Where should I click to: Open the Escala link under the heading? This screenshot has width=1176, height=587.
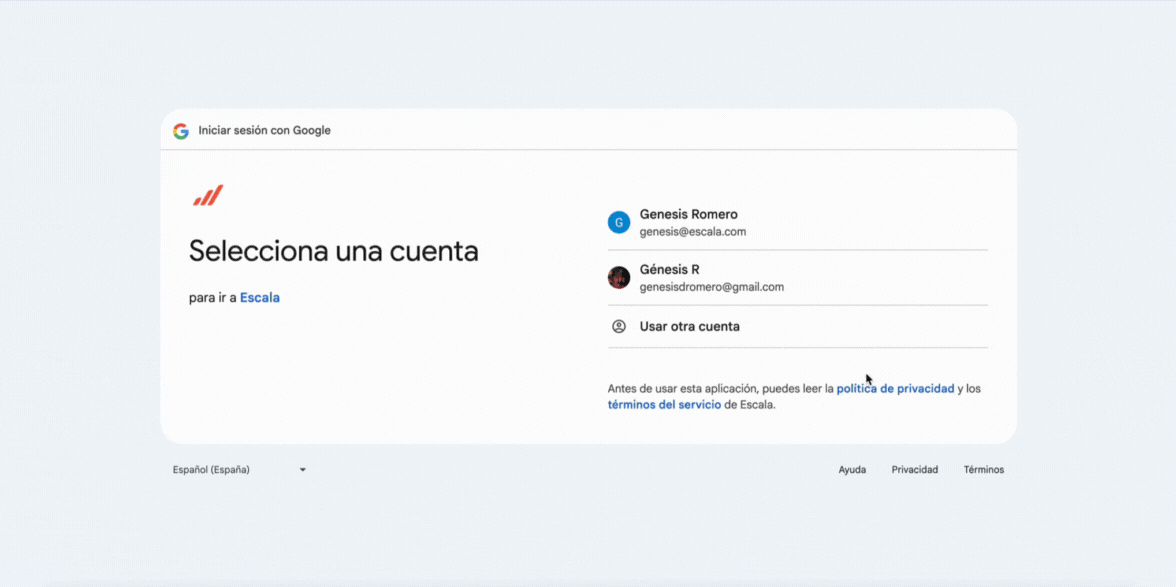tap(259, 298)
